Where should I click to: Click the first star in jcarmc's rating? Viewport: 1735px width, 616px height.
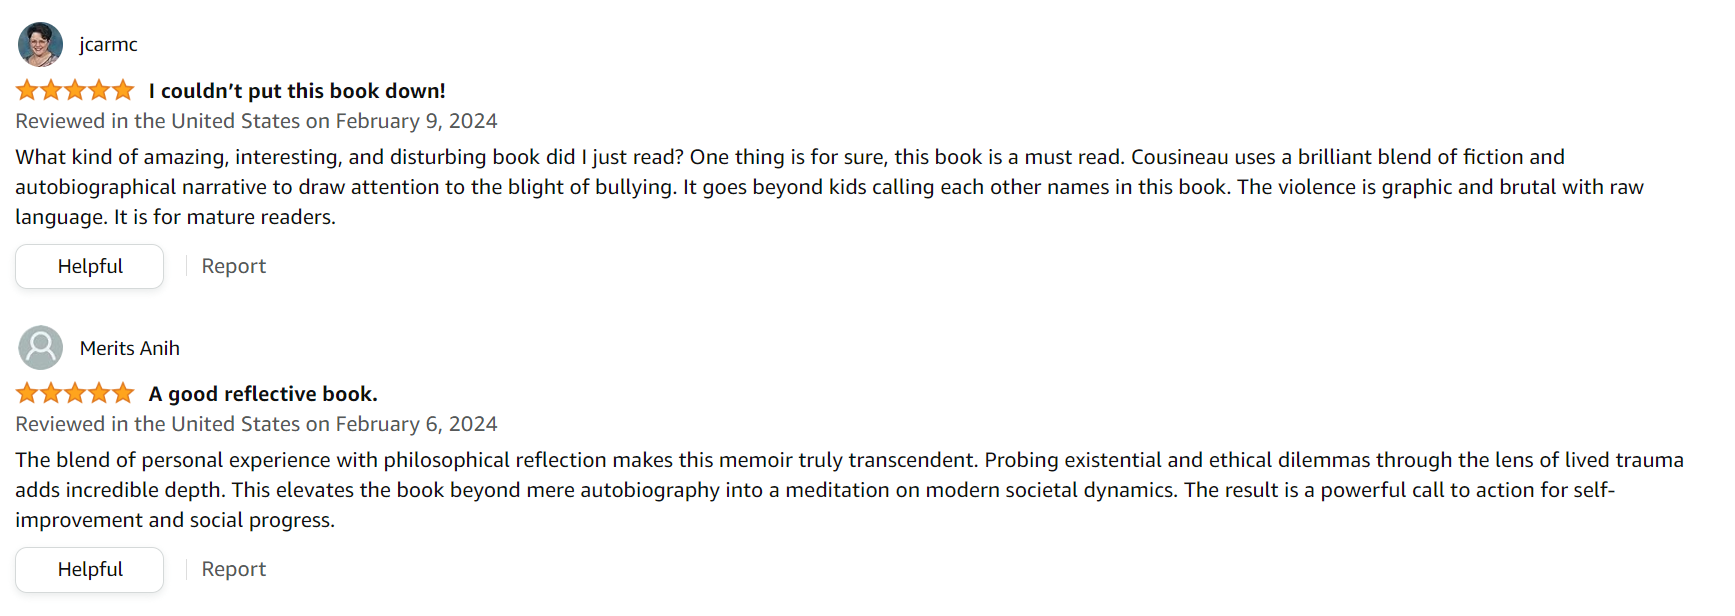coord(27,91)
